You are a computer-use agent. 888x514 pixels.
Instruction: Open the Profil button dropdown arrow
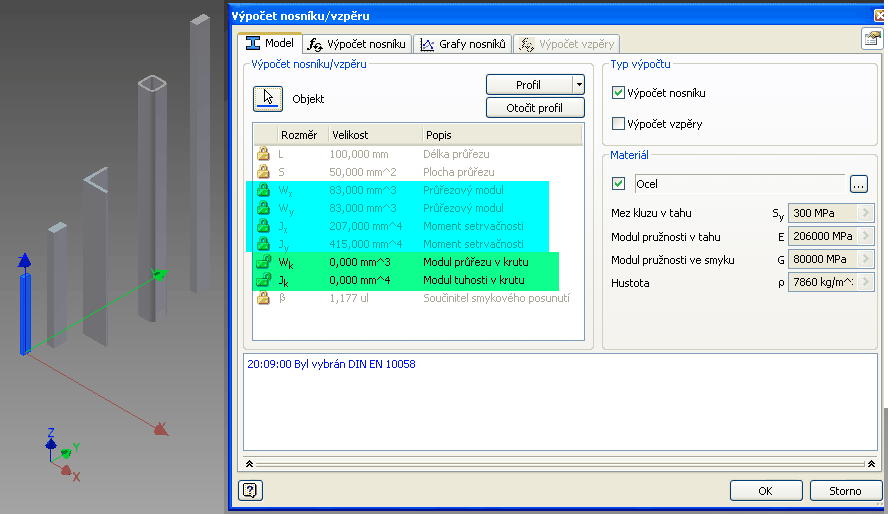[x=578, y=85]
